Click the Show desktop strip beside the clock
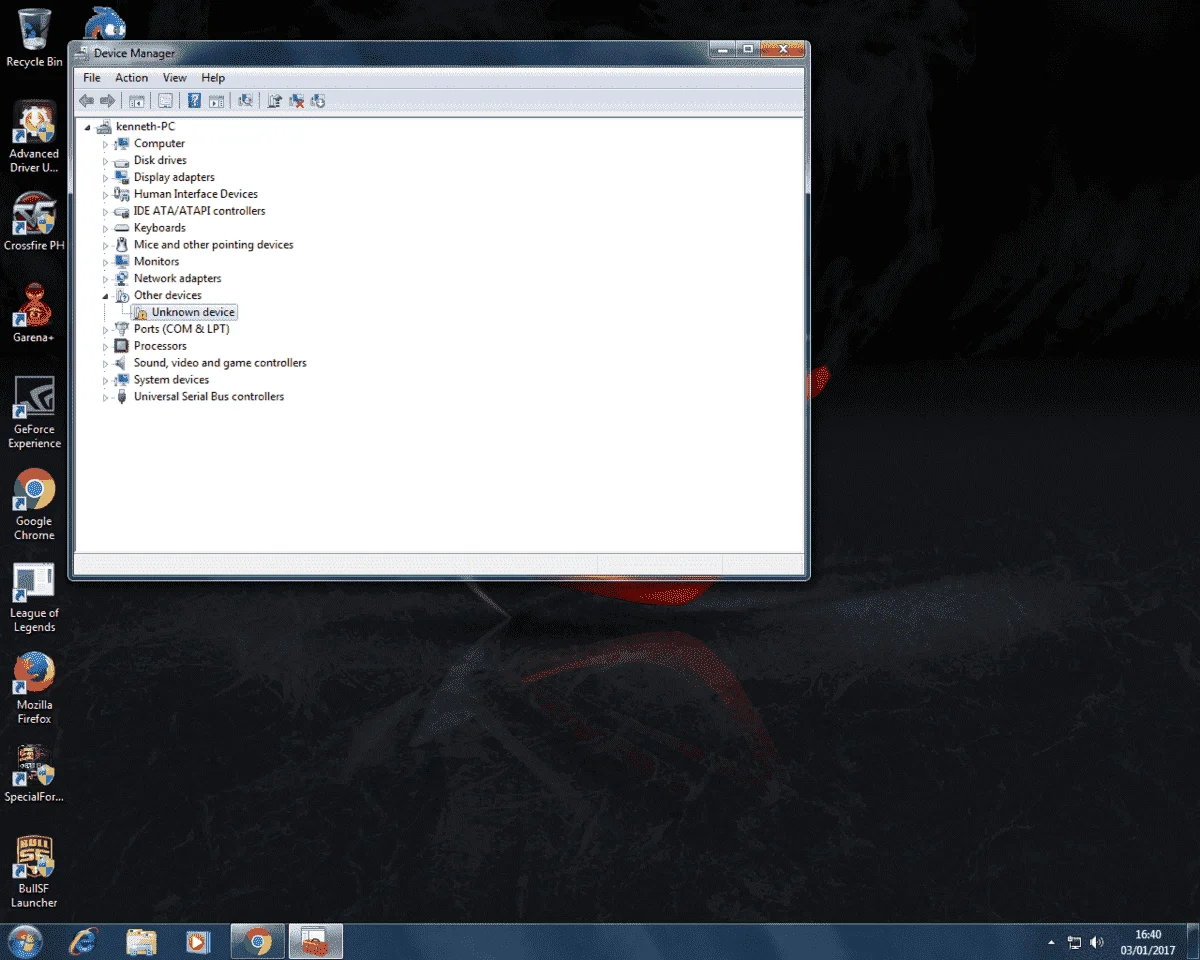This screenshot has height=960, width=1200. click(x=1192, y=942)
